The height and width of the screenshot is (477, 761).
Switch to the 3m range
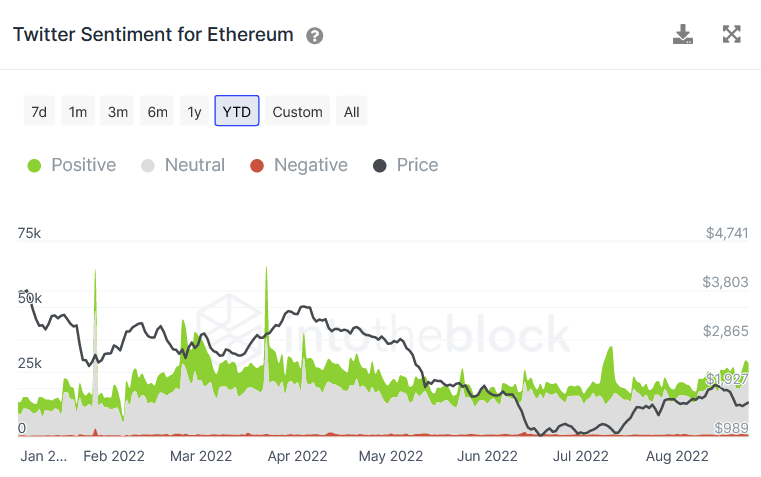(x=118, y=111)
